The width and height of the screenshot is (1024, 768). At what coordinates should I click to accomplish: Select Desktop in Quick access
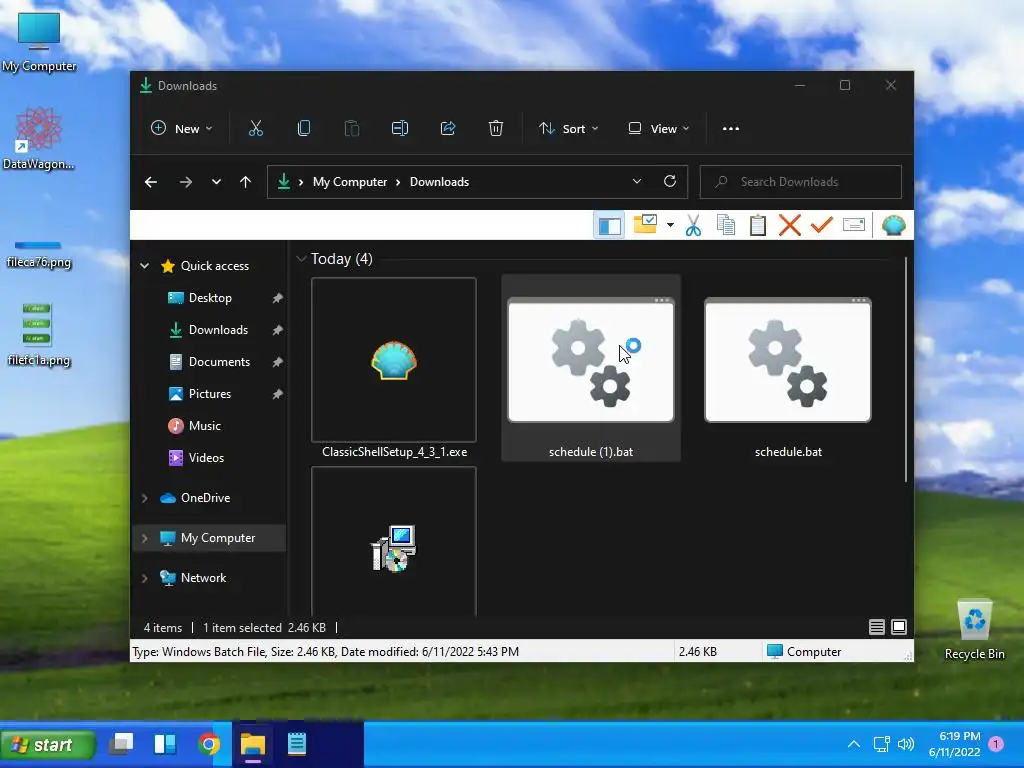209,298
